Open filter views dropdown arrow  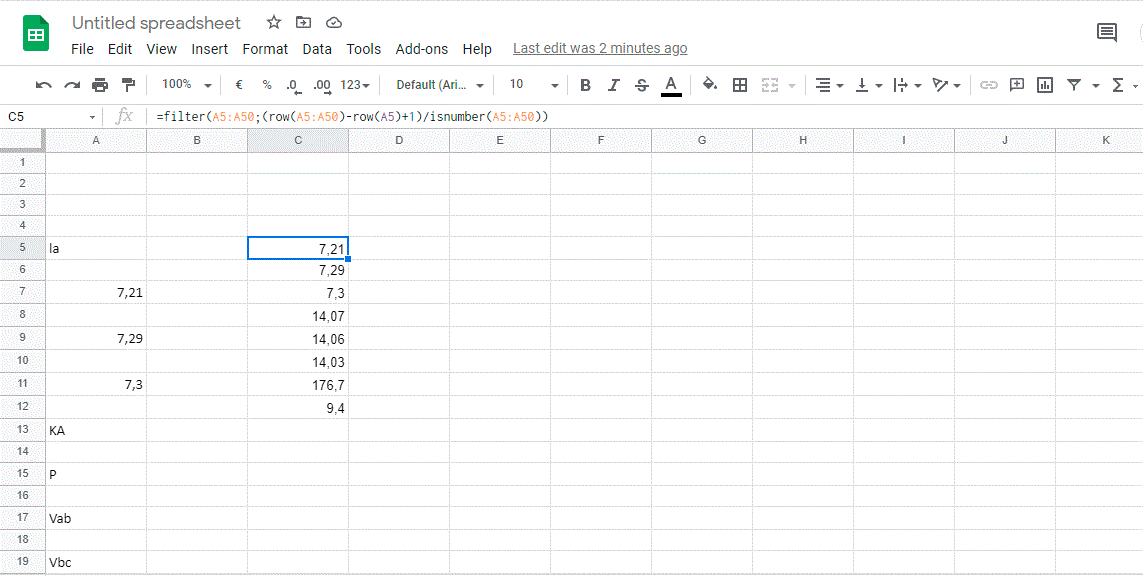(x=1096, y=86)
